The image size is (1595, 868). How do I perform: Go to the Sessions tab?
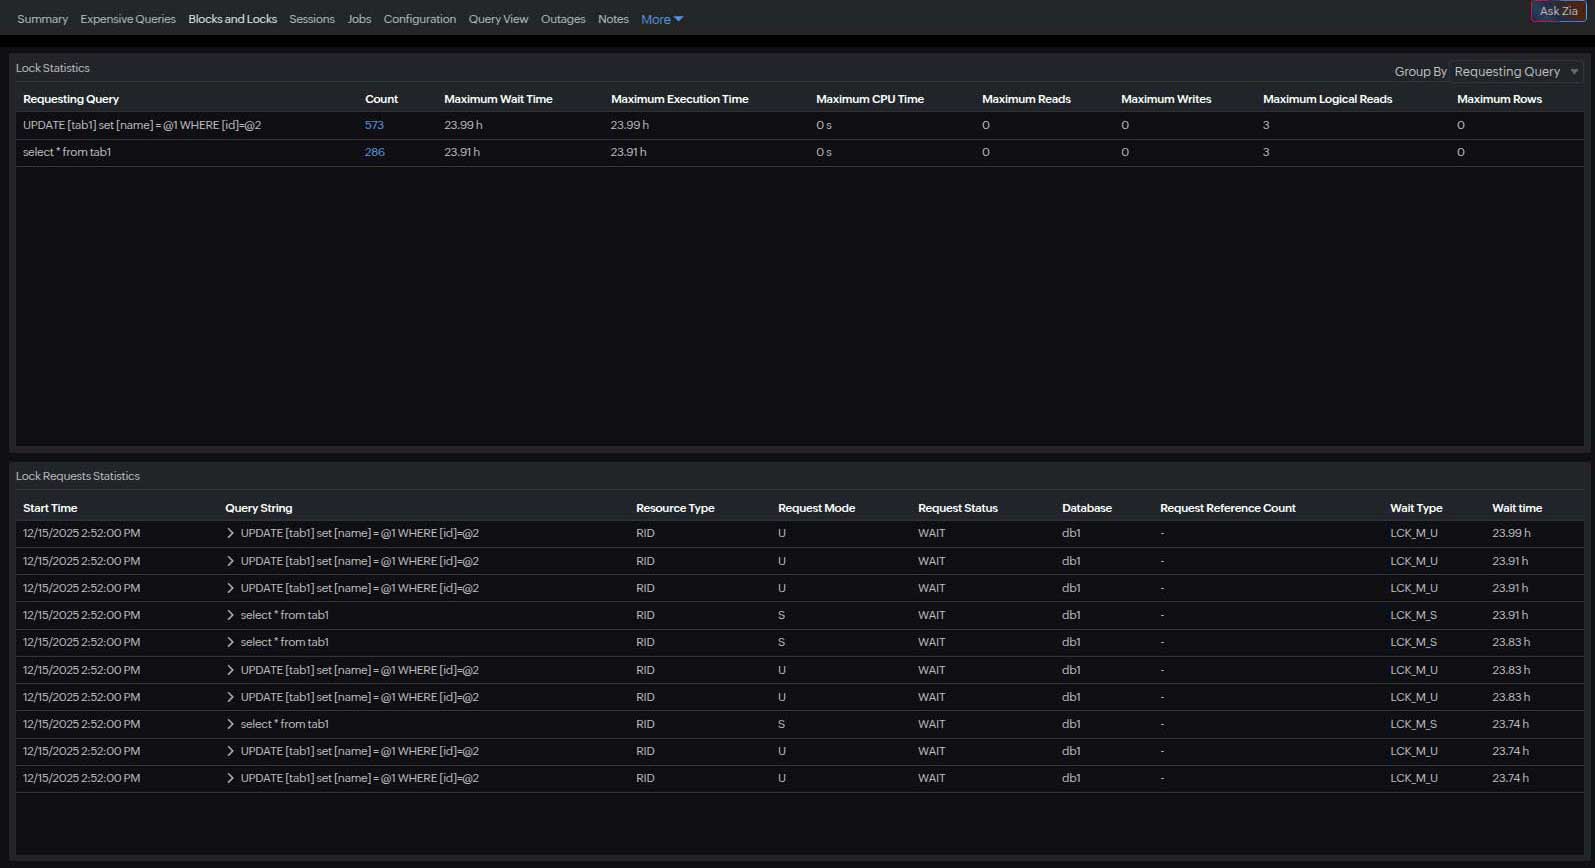point(312,19)
